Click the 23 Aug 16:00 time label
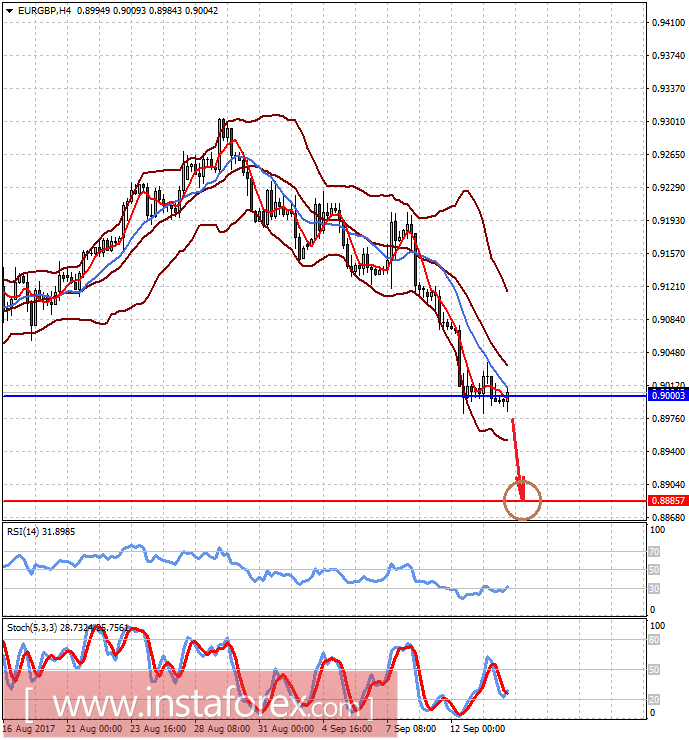The width and height of the screenshot is (689, 740). pos(158,729)
